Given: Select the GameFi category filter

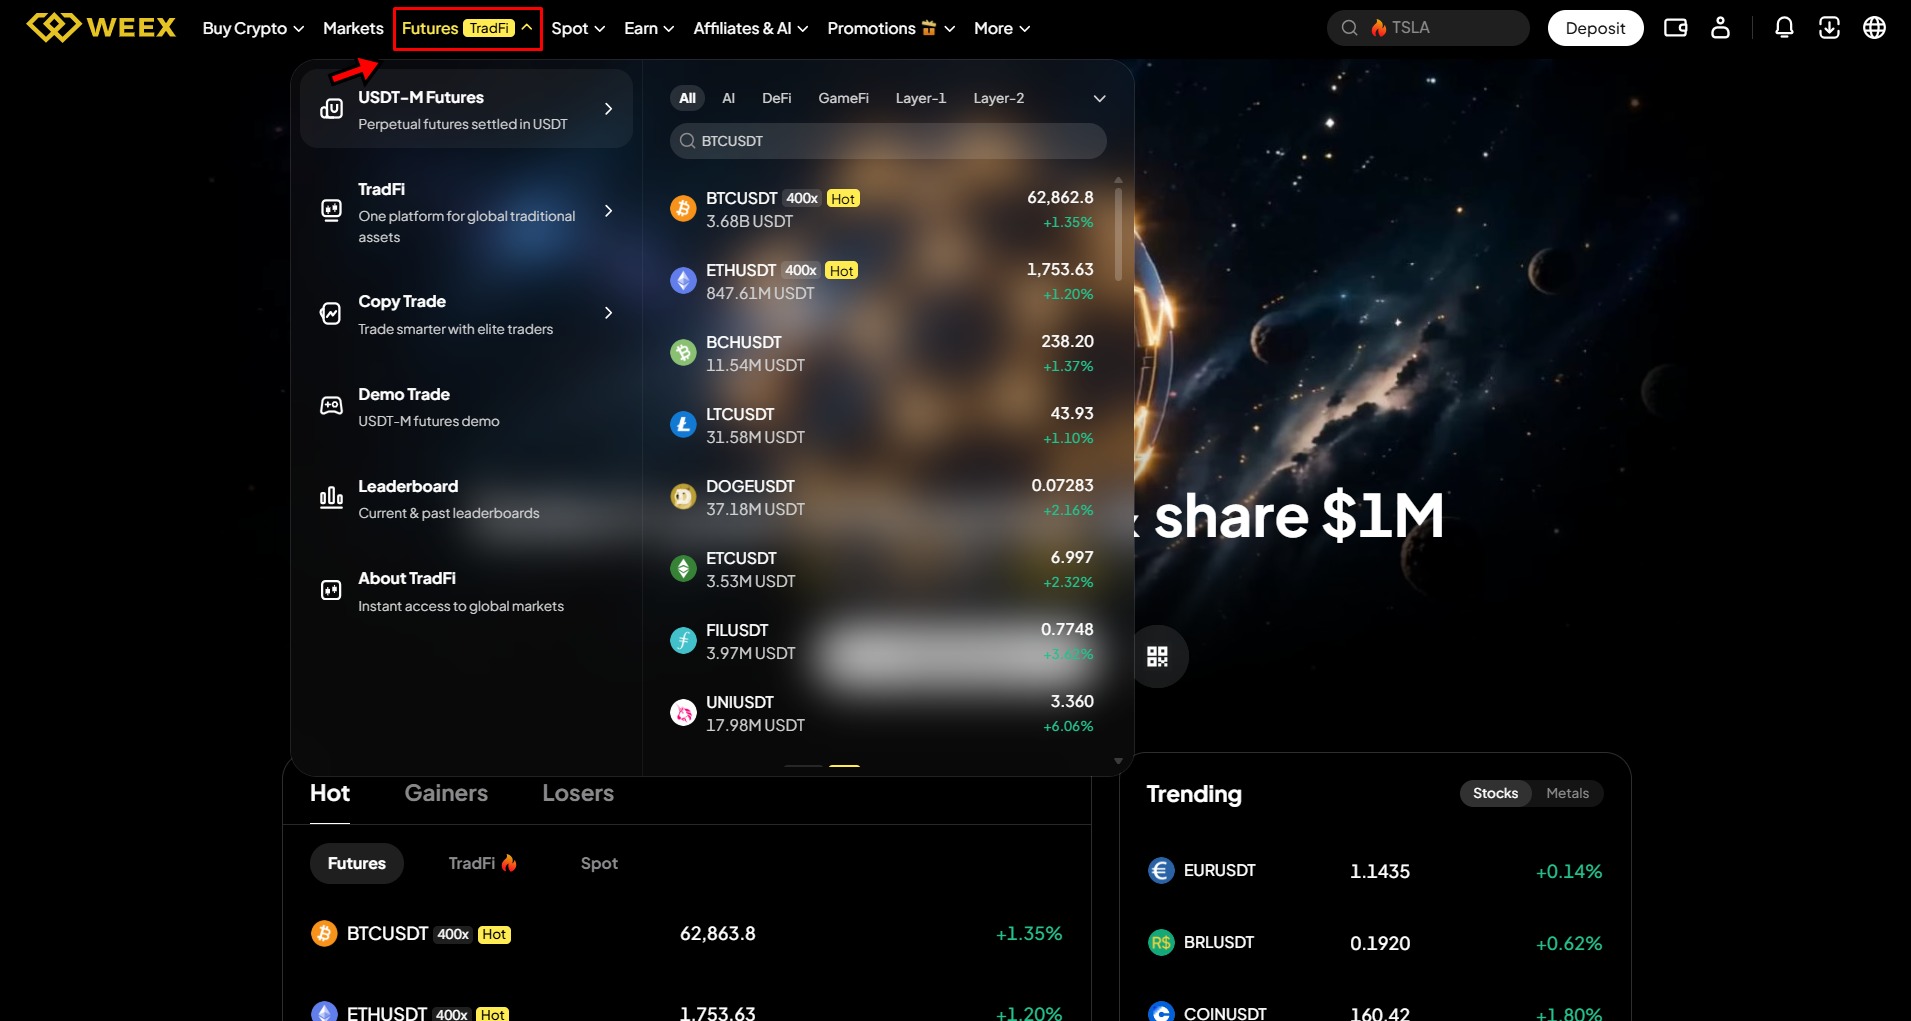Looking at the screenshot, I should point(843,98).
